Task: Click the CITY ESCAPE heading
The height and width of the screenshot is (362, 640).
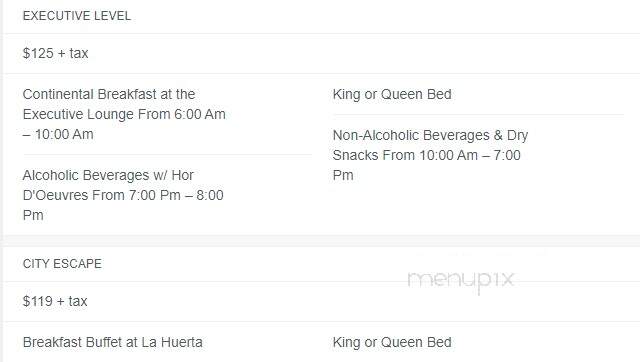Action: [x=62, y=264]
